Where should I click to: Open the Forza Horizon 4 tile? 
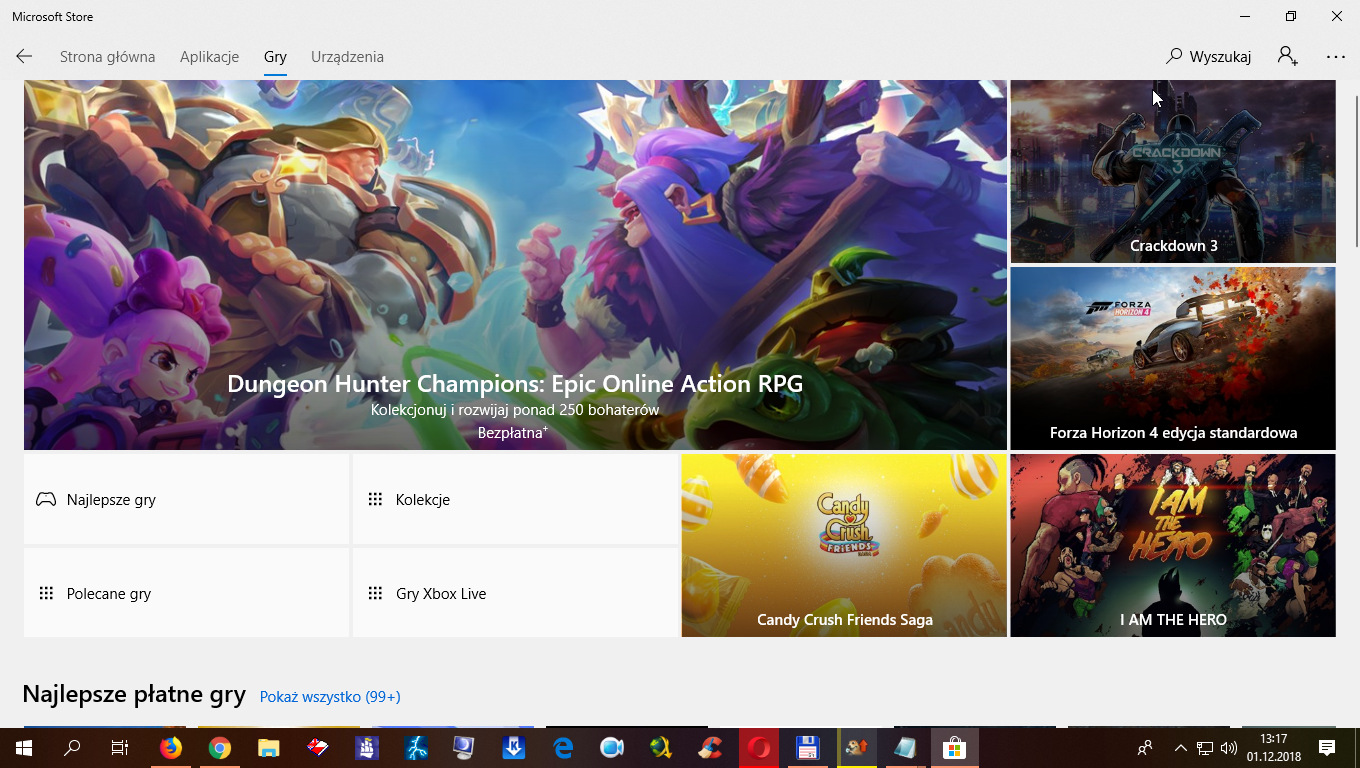[x=1173, y=358]
